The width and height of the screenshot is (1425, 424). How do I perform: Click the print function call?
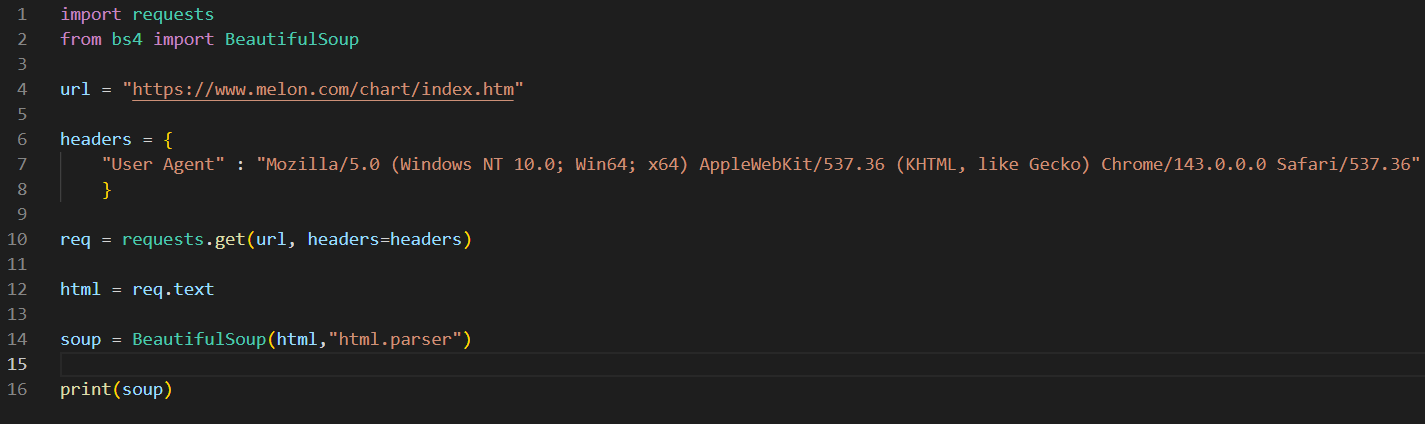[x=86, y=389]
